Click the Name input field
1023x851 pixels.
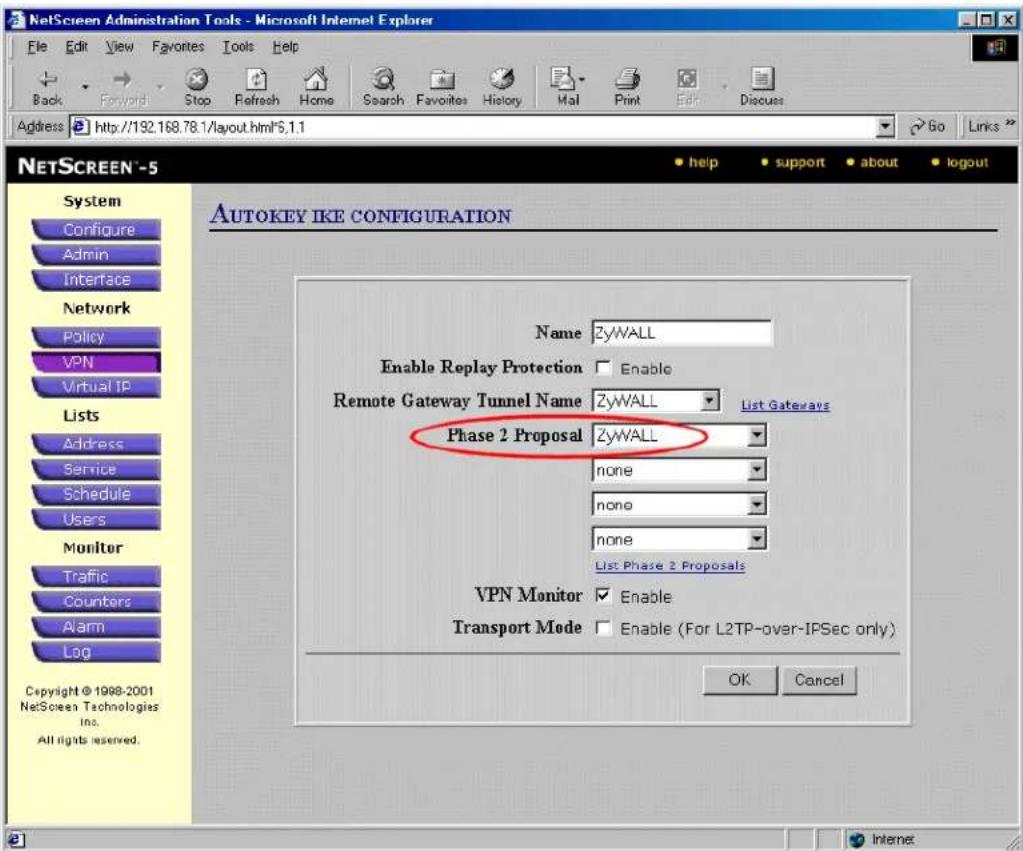coord(681,332)
